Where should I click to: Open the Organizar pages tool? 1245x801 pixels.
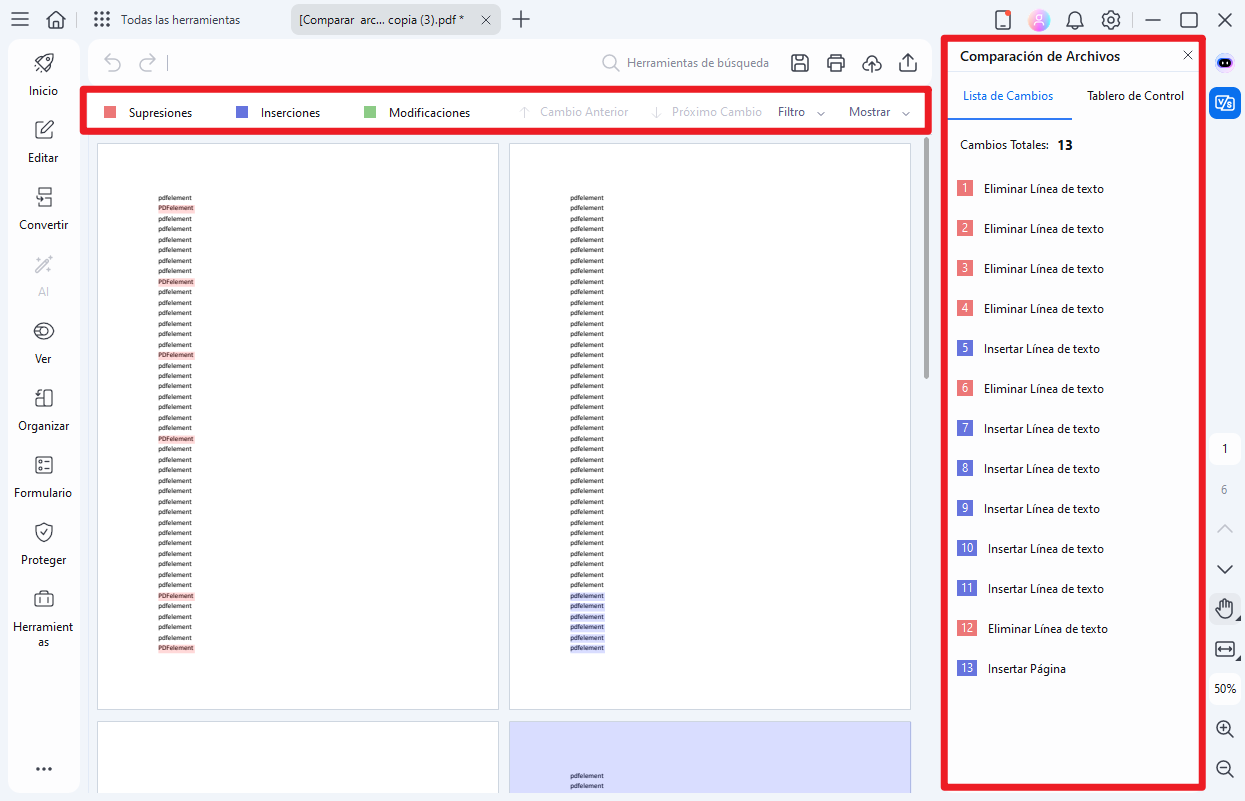tap(43, 408)
